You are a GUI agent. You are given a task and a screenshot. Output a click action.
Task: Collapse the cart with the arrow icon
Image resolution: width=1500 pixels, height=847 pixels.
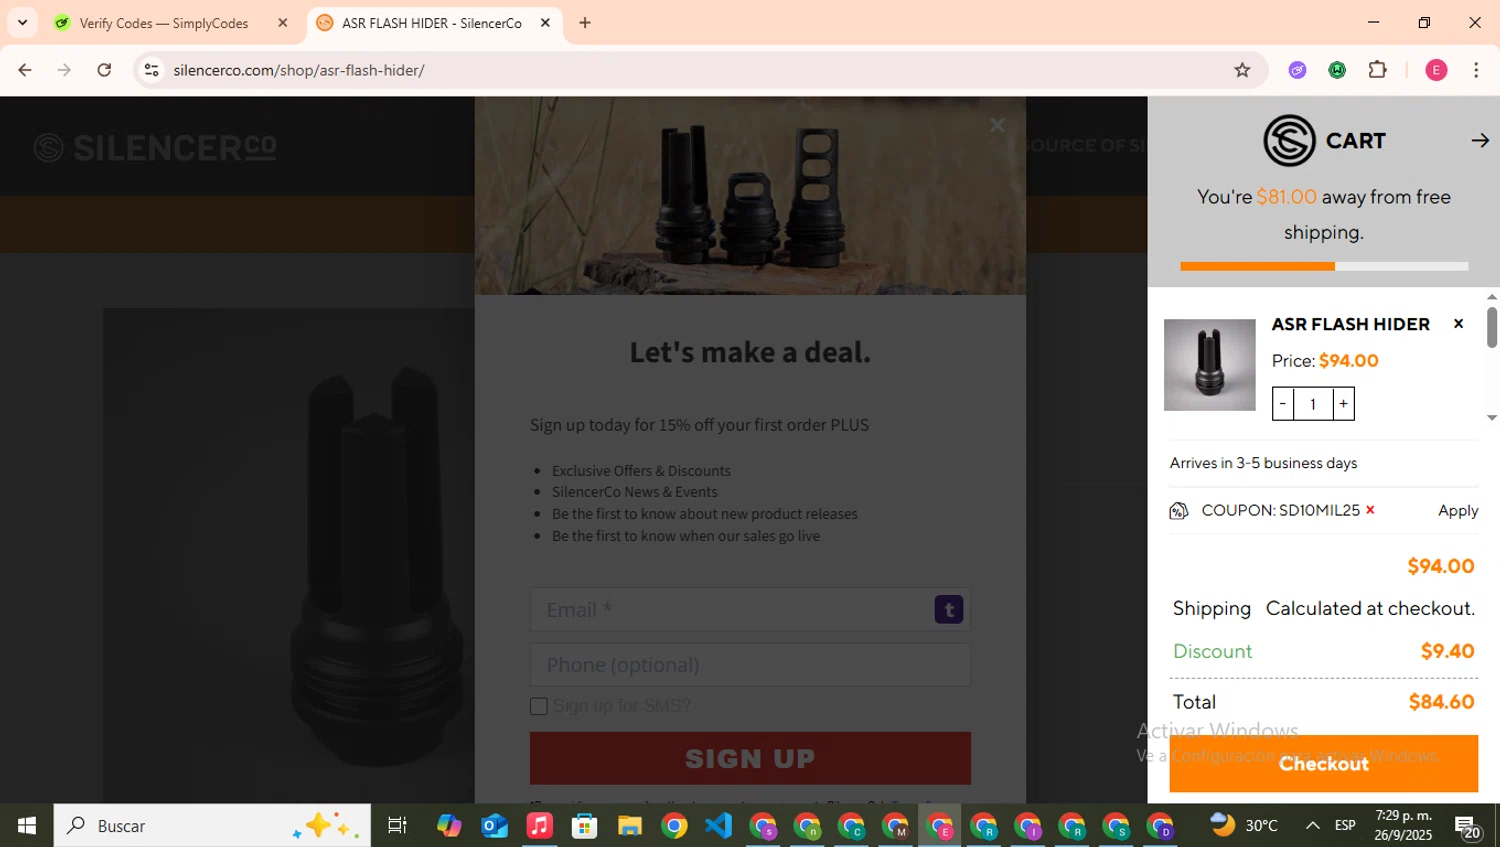click(1480, 141)
